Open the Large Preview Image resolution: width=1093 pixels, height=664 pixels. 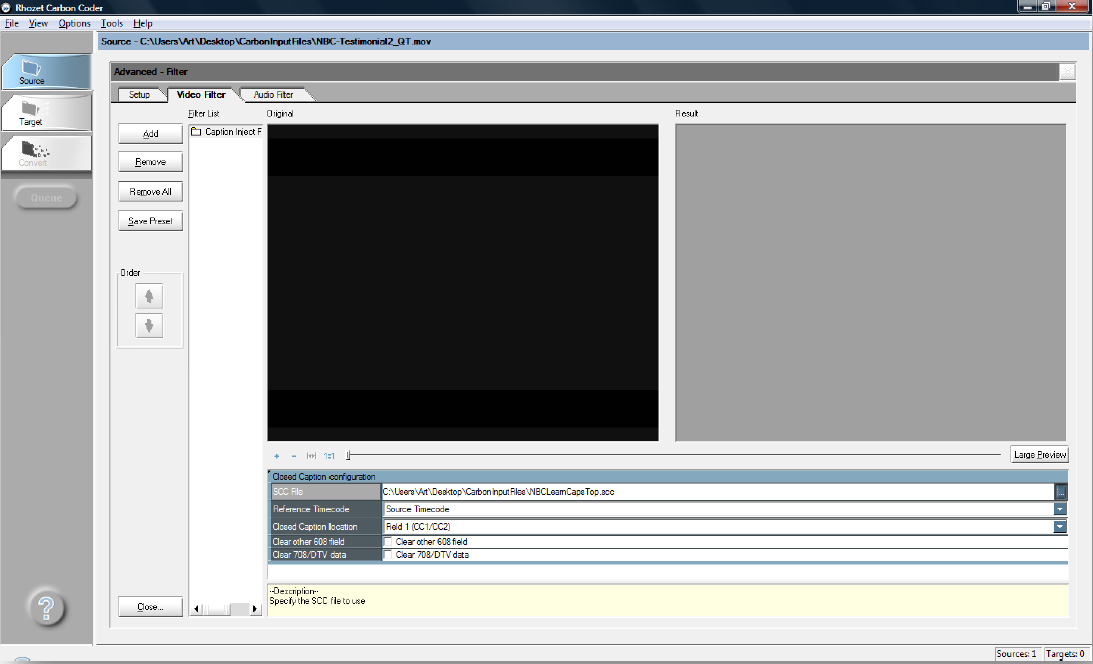click(1040, 454)
